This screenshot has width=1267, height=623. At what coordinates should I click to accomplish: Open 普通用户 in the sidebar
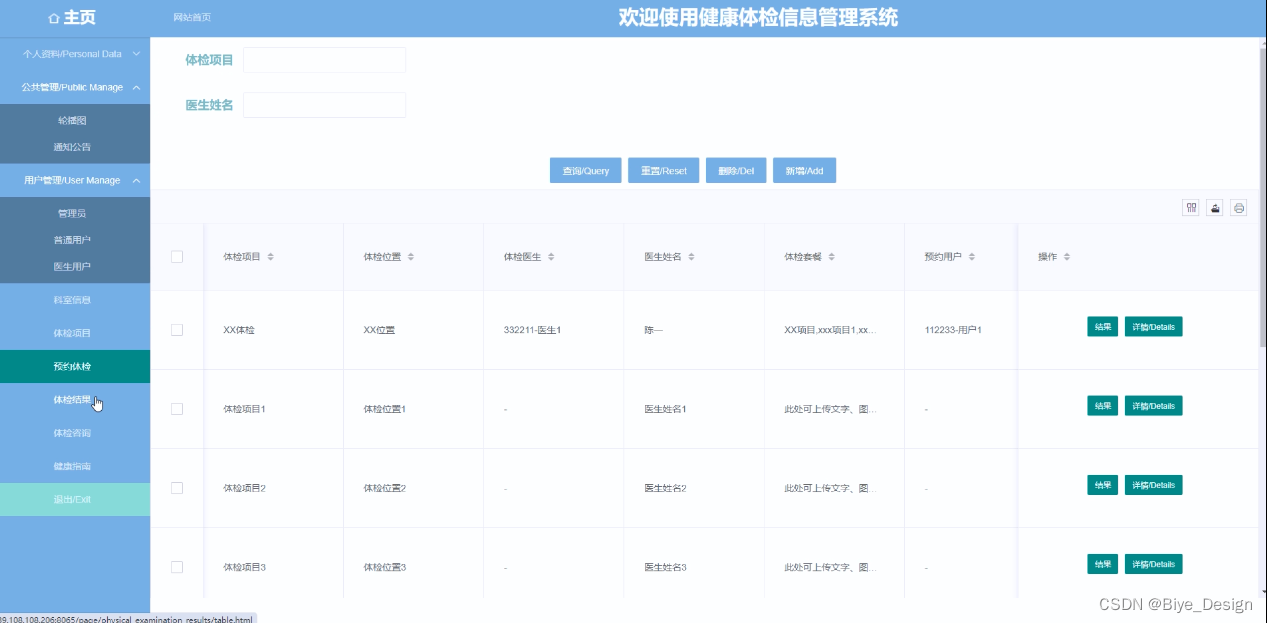[x=72, y=240]
